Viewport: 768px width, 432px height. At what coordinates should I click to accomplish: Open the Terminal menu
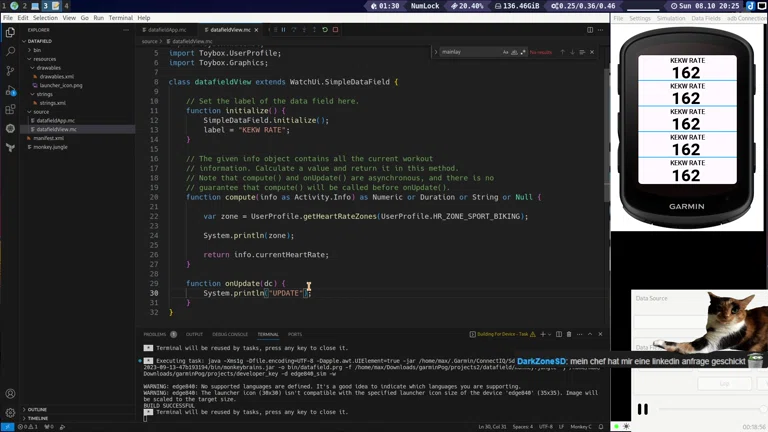pos(120,18)
